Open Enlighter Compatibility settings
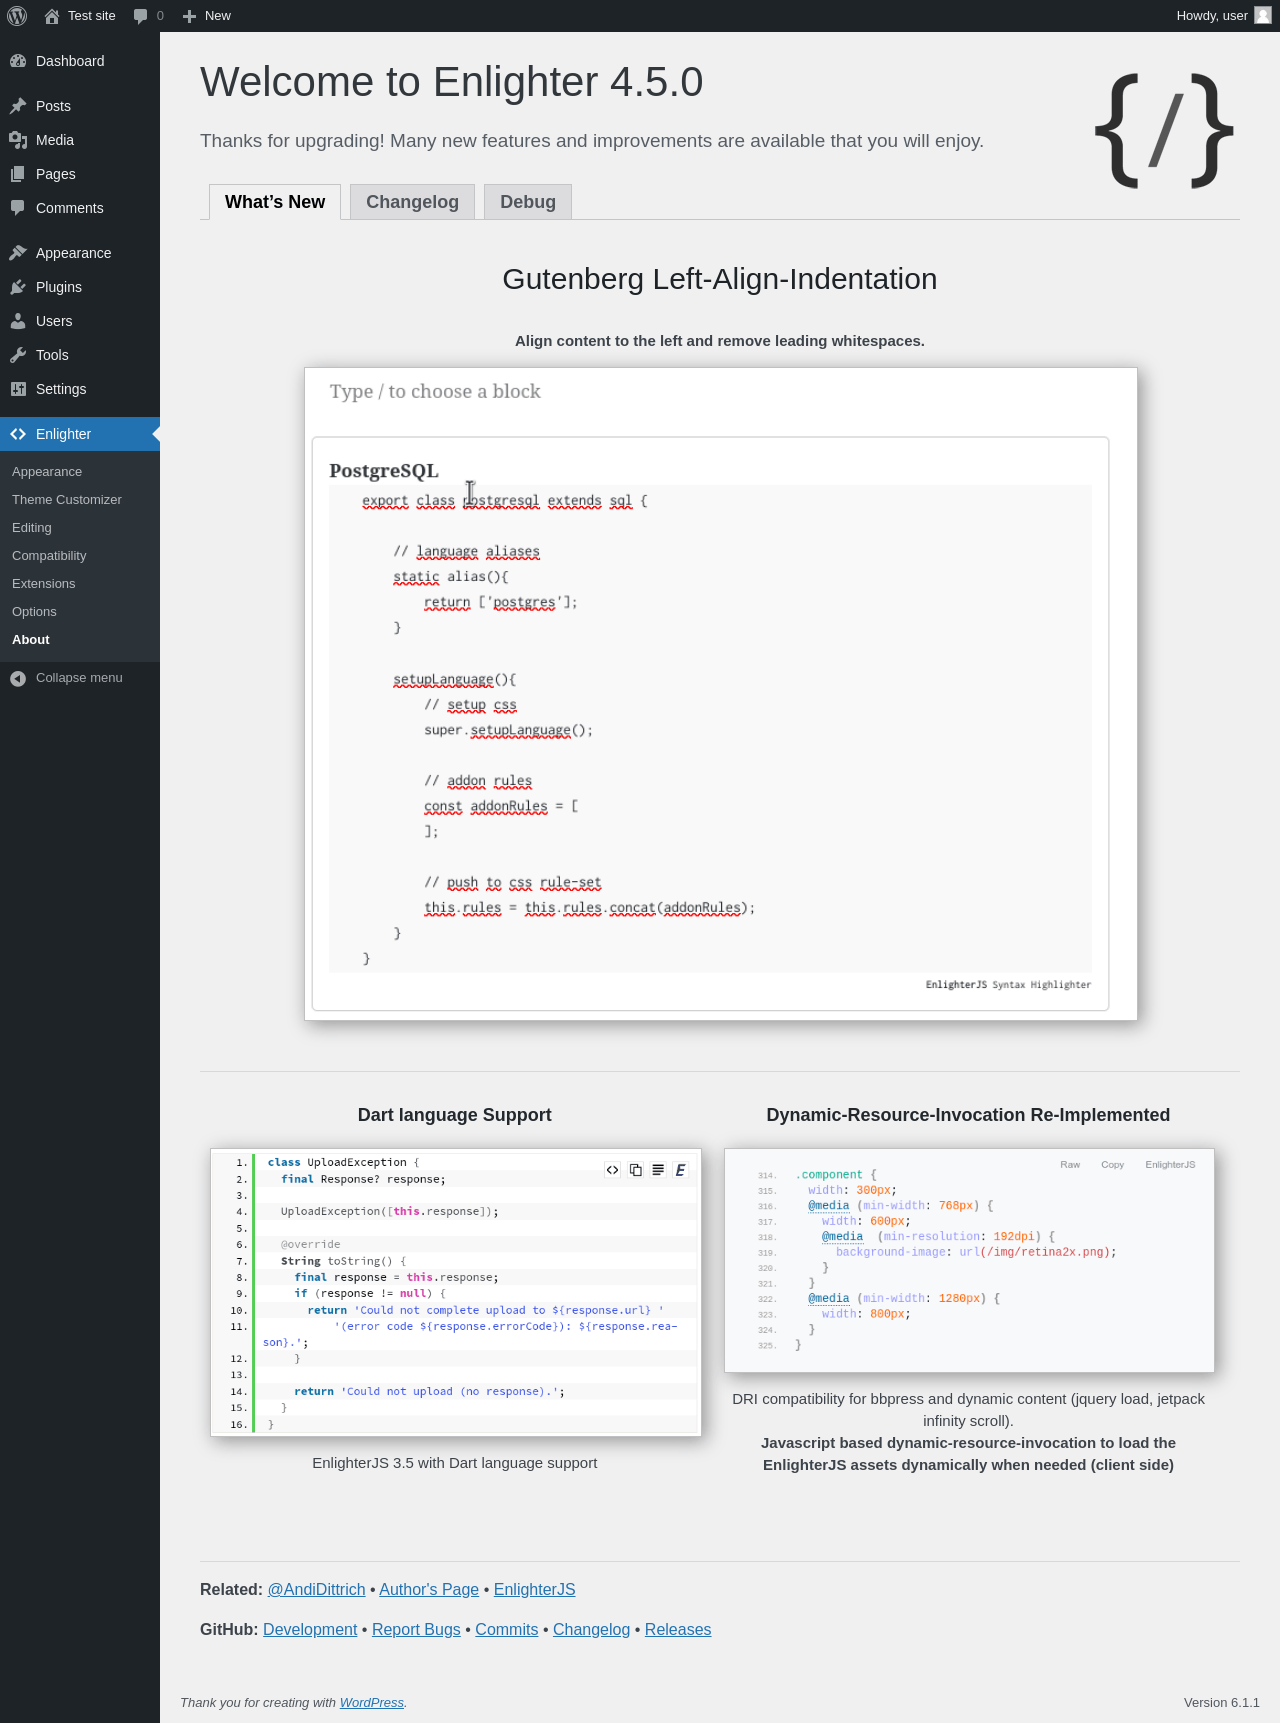The width and height of the screenshot is (1280, 1723). (49, 556)
